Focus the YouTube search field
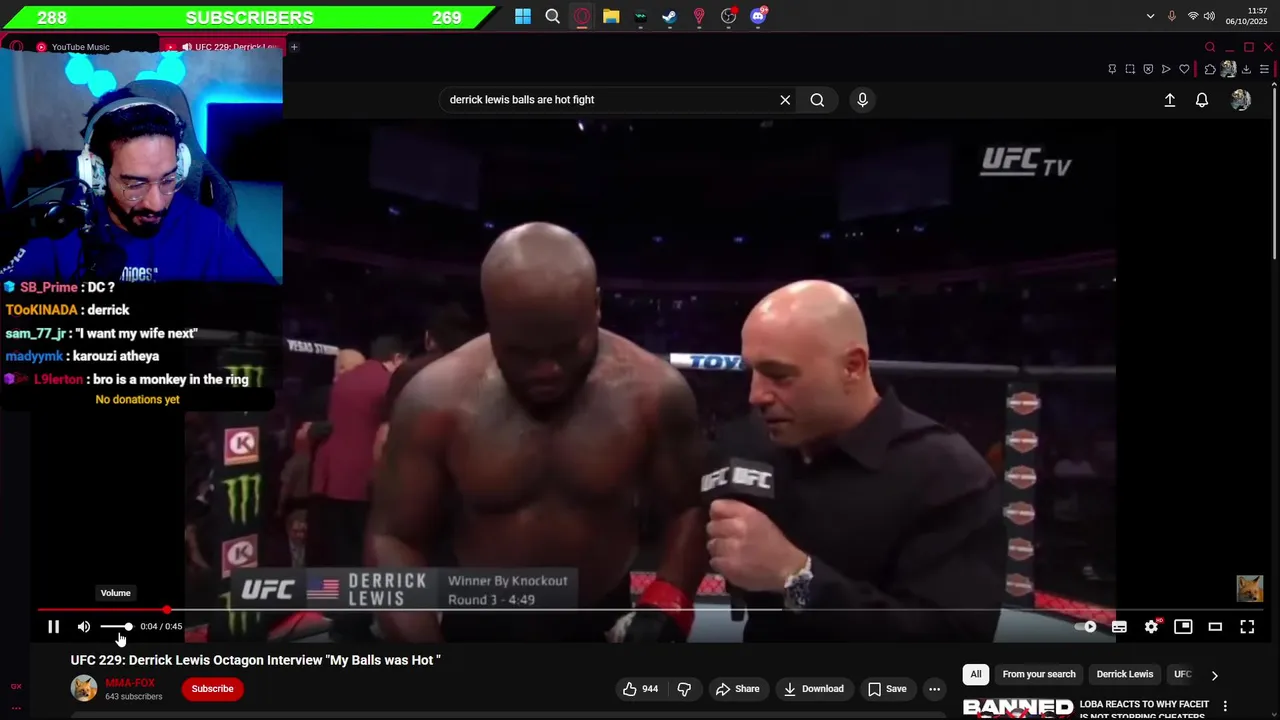Viewport: 1280px width, 720px height. click(610, 100)
